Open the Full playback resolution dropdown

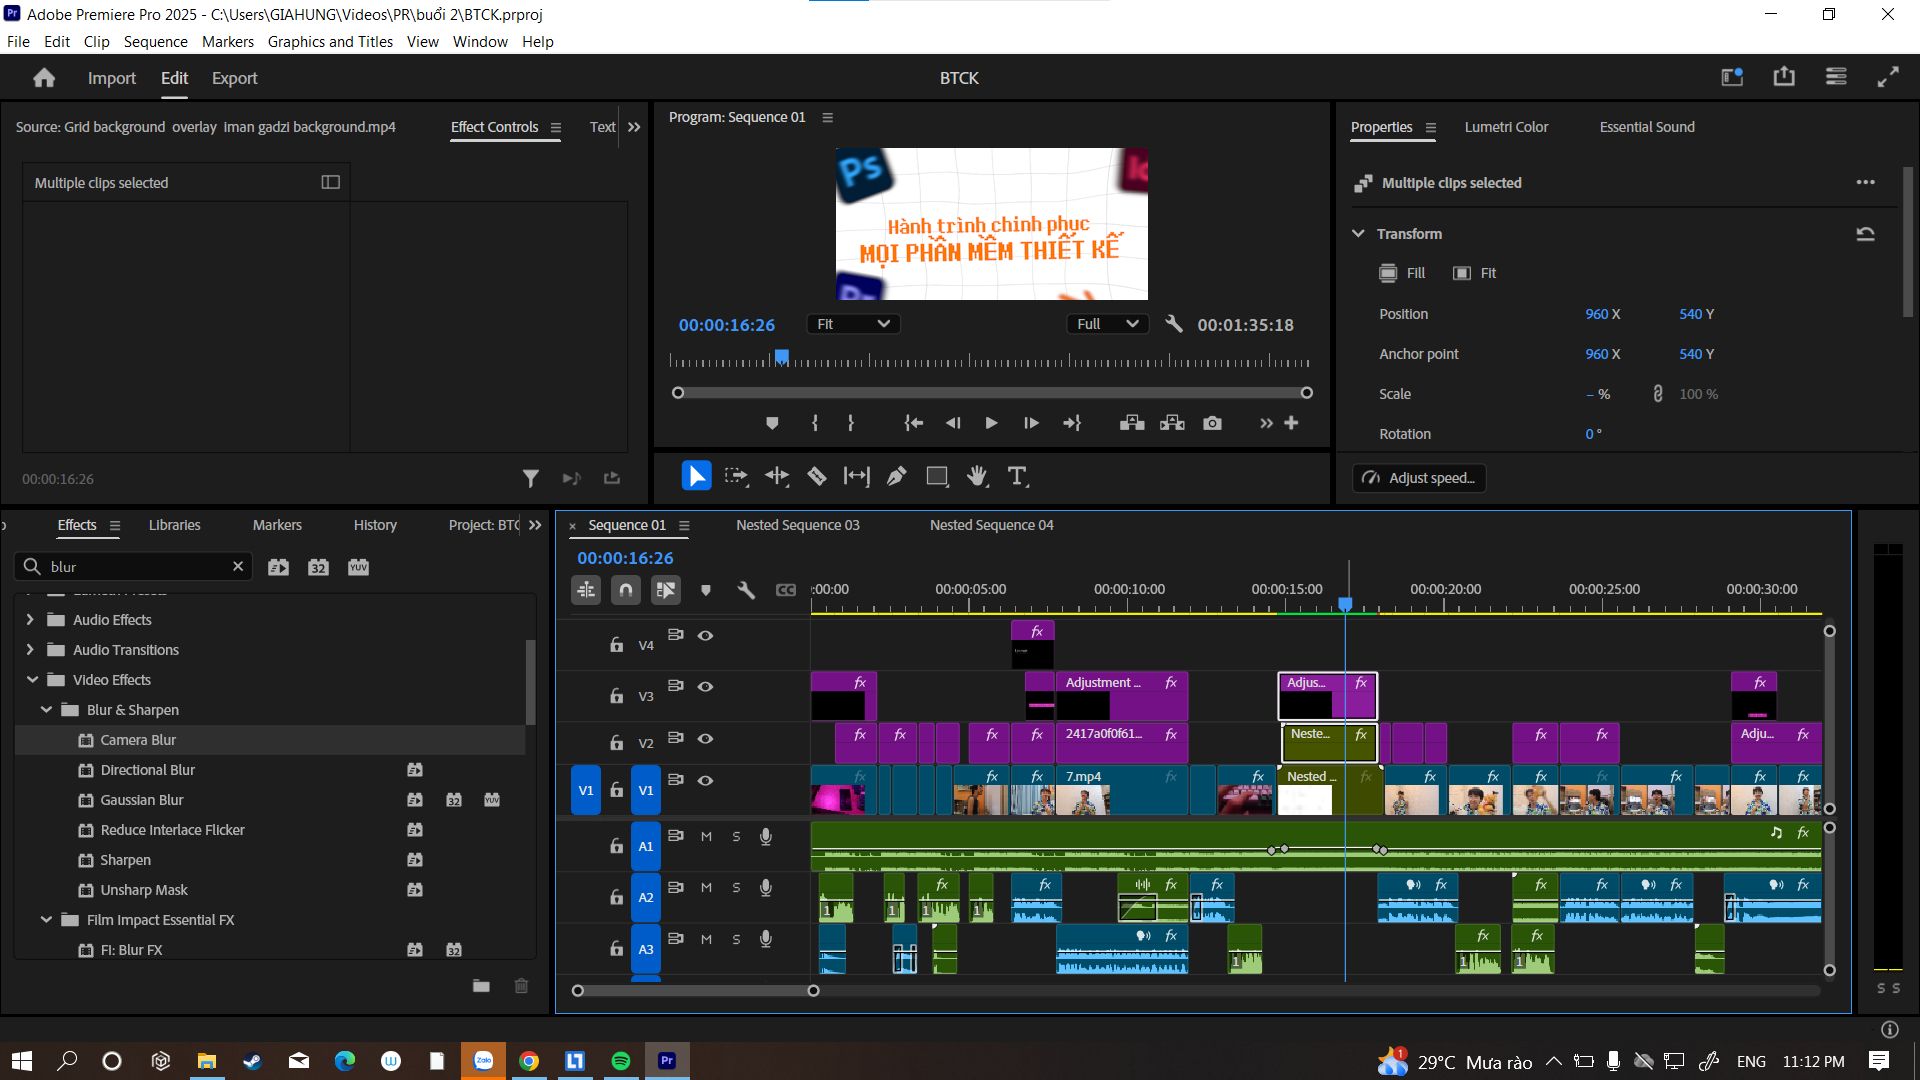point(1107,324)
